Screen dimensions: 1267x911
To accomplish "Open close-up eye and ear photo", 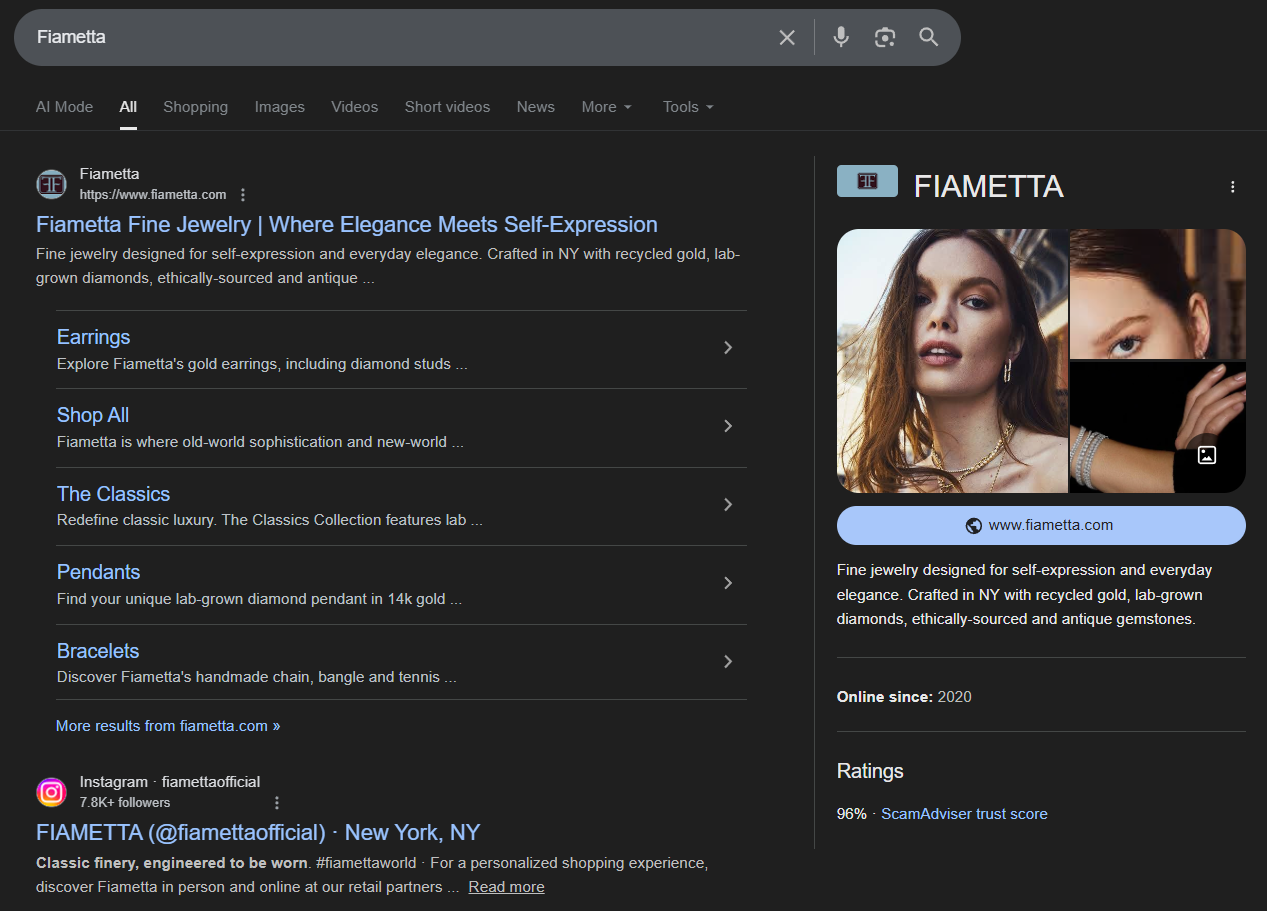I will click(x=1158, y=294).
